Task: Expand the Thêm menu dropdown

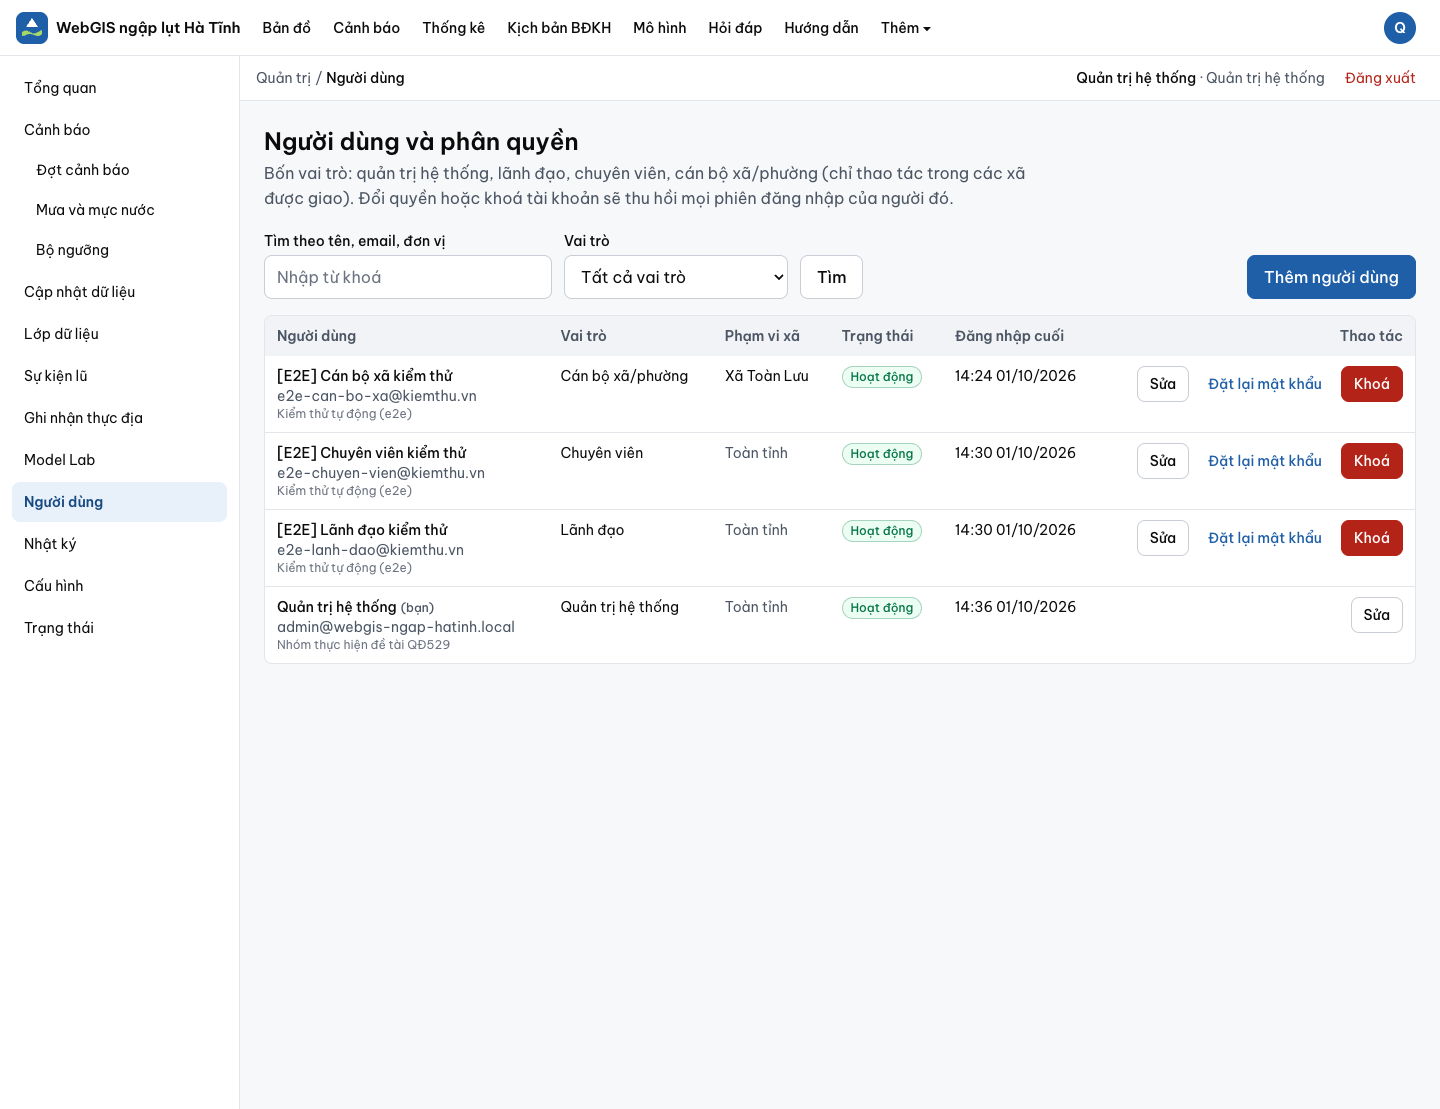Action: point(906,28)
